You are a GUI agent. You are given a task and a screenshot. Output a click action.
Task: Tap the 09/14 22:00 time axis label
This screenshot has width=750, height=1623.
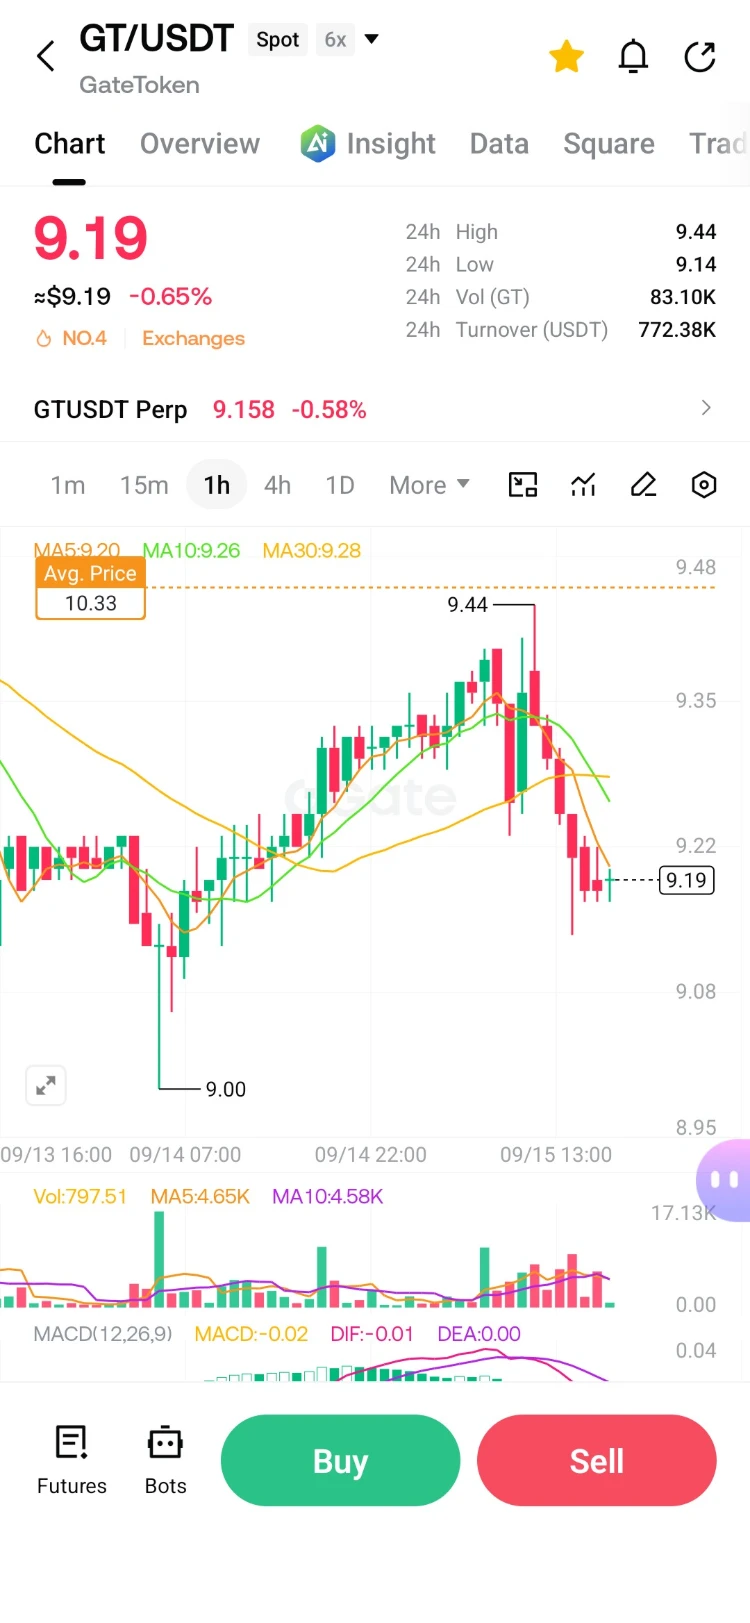(x=371, y=1155)
